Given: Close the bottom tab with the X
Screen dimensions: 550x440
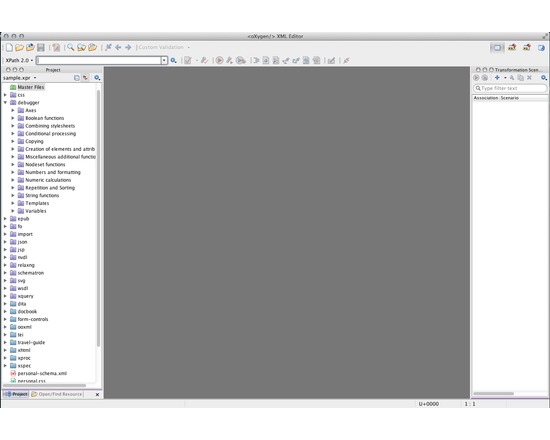Looking at the screenshot, I should pyautogui.click(x=98, y=395).
